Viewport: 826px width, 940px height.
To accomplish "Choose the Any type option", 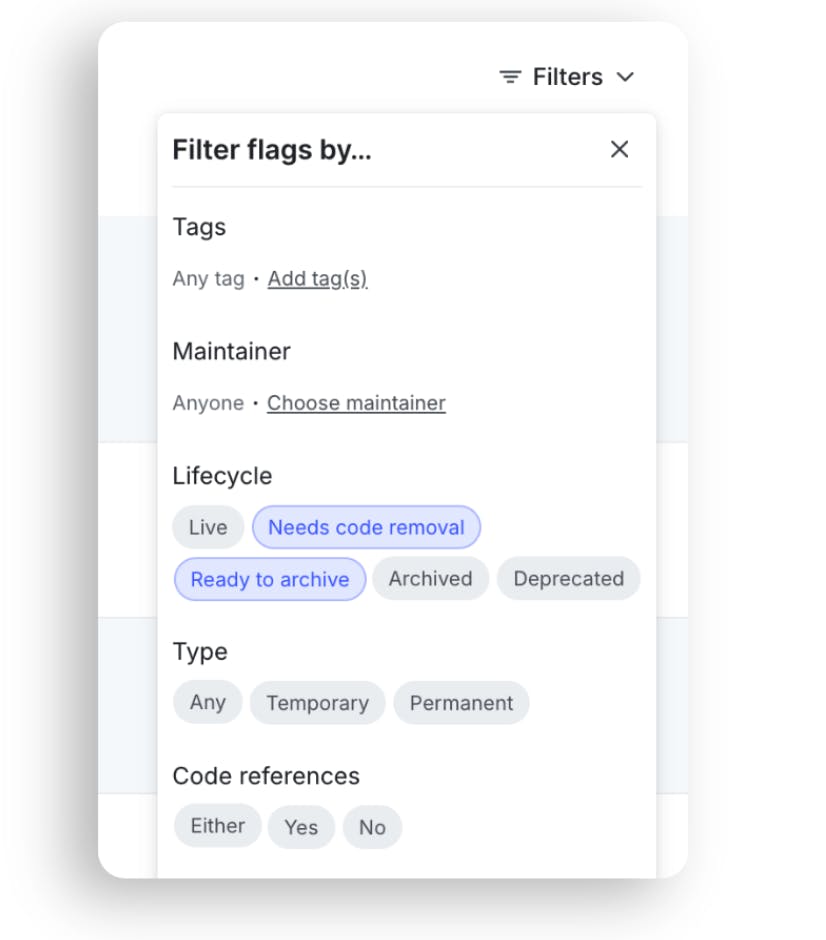I will (208, 702).
